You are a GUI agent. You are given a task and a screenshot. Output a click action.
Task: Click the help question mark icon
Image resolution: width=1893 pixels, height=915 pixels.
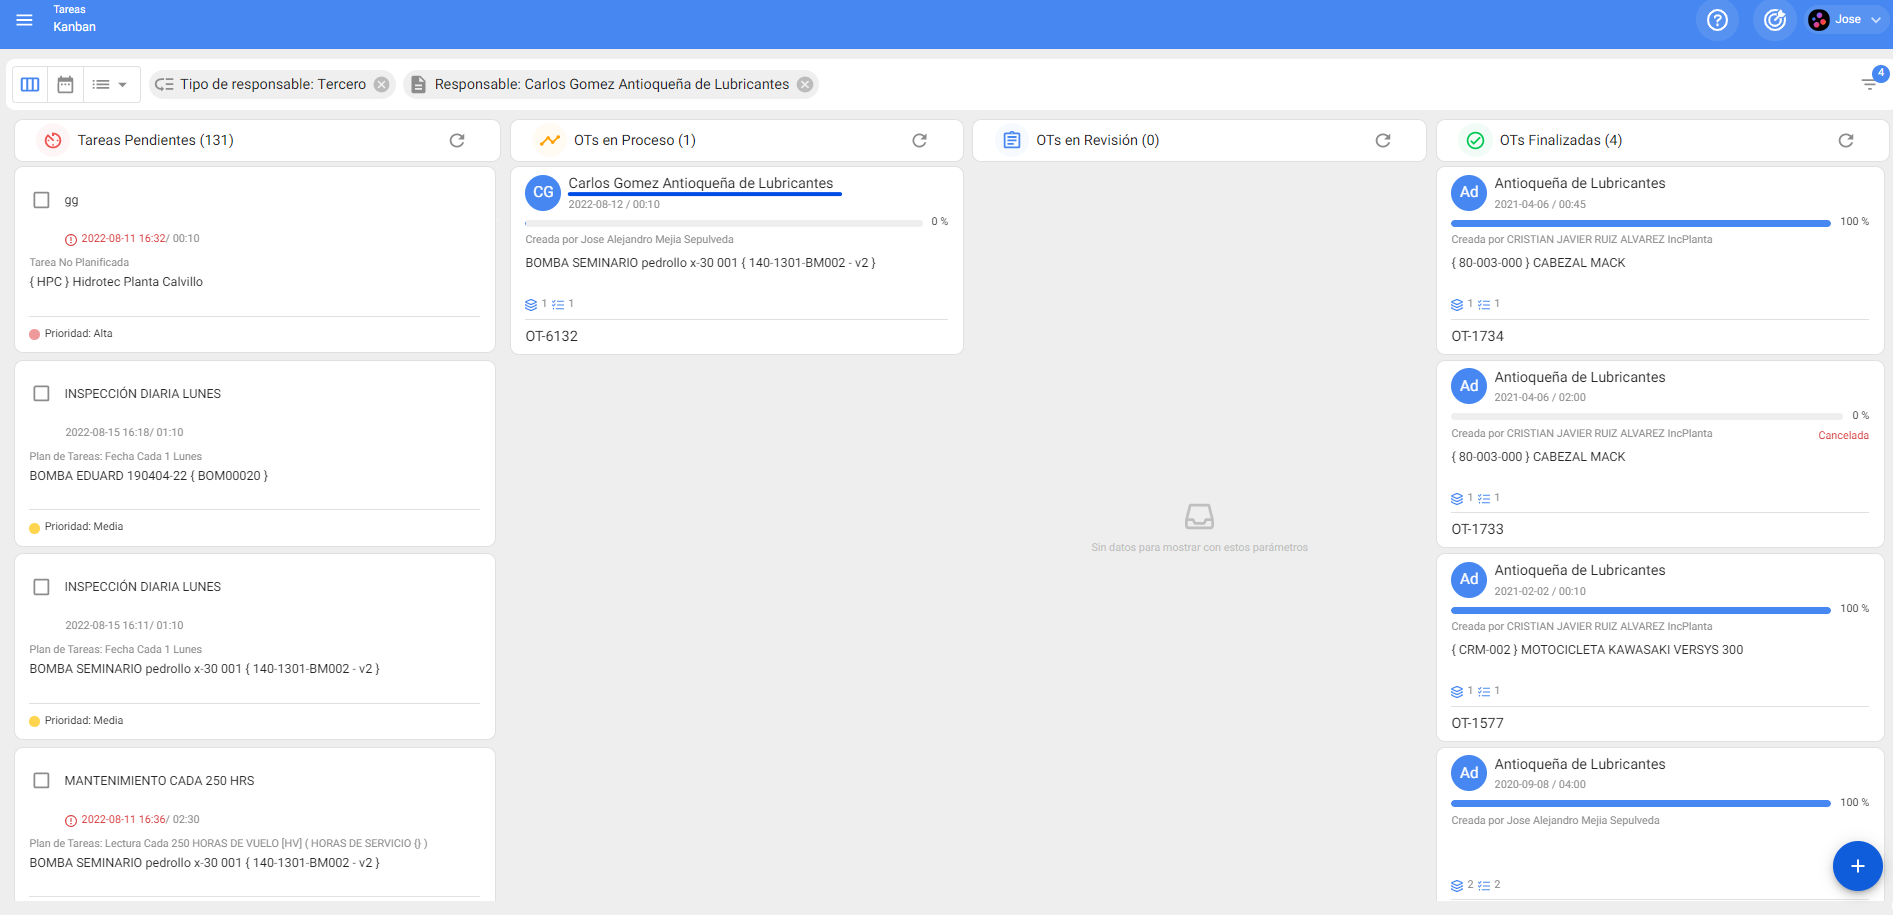(1717, 20)
